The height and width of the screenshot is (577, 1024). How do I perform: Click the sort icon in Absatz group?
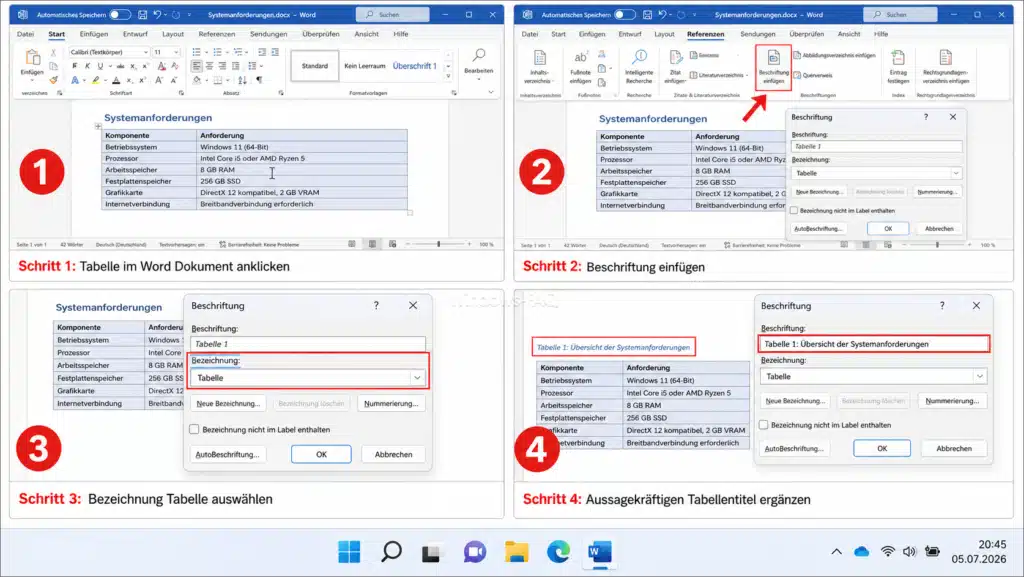point(242,80)
